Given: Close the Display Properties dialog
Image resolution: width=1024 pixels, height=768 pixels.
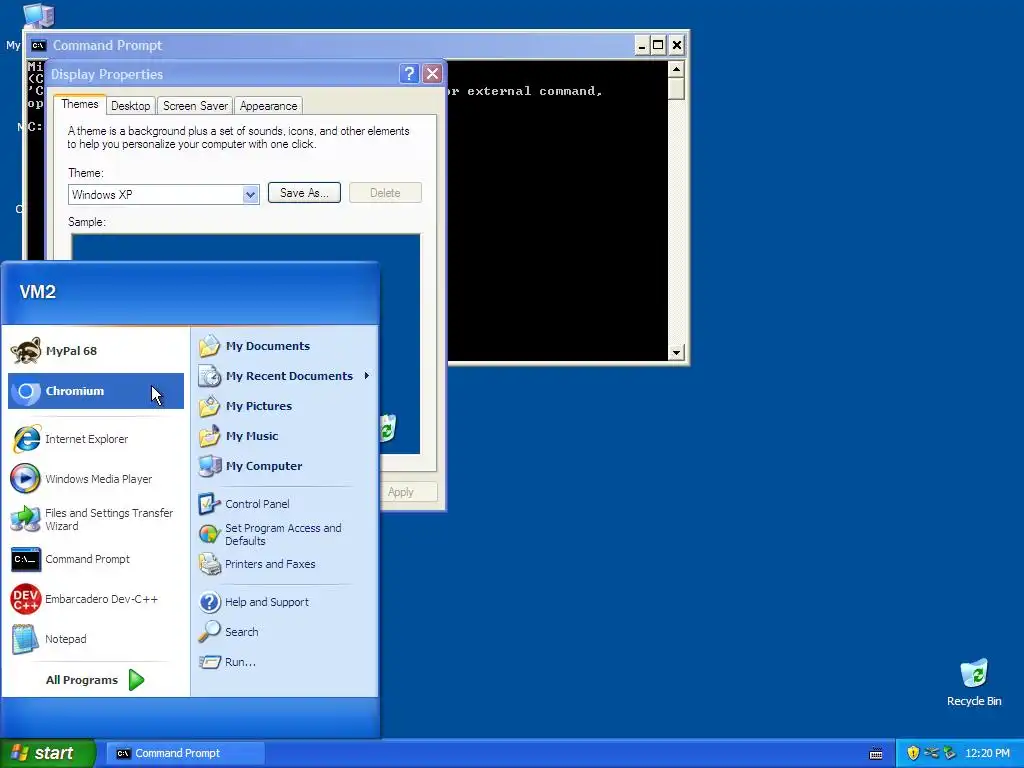Looking at the screenshot, I should (432, 74).
